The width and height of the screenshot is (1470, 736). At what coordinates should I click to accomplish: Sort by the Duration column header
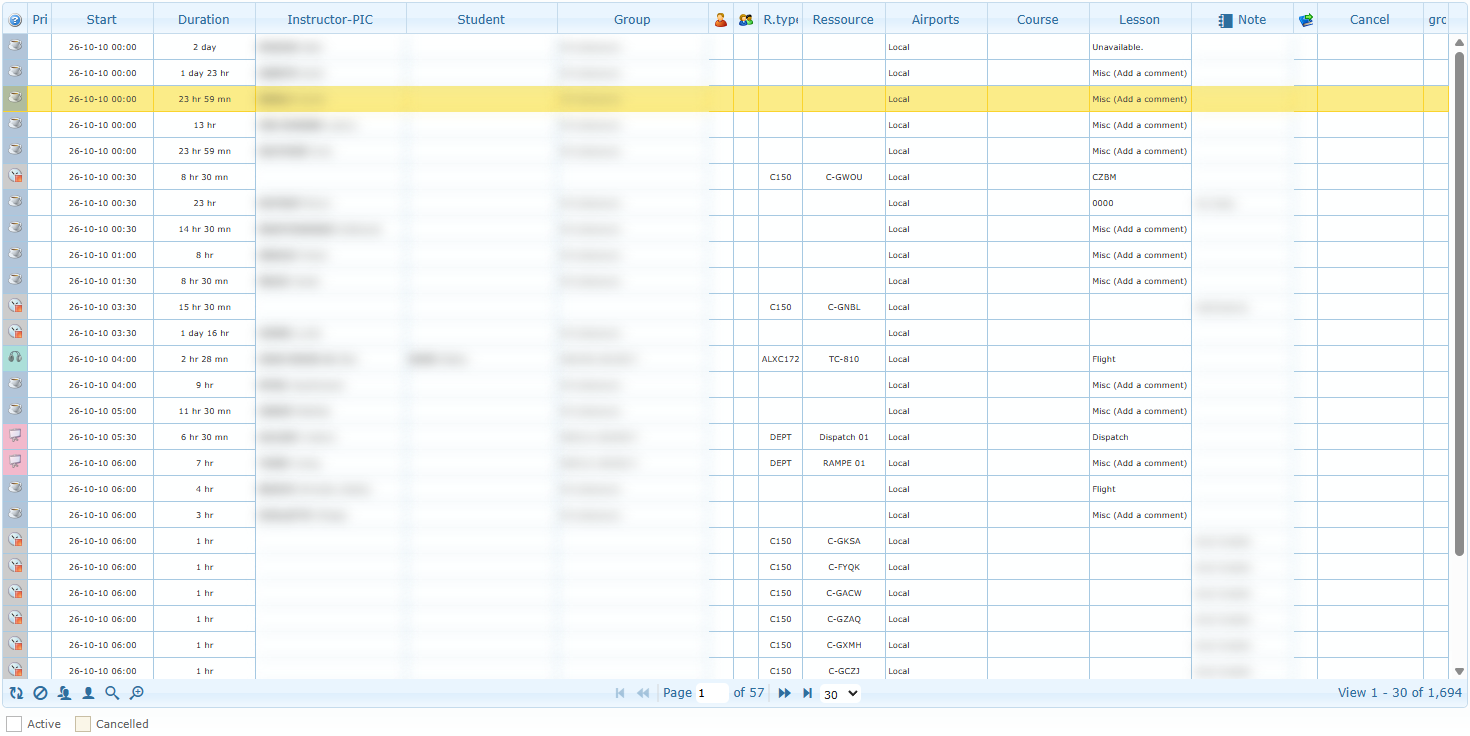pos(204,19)
